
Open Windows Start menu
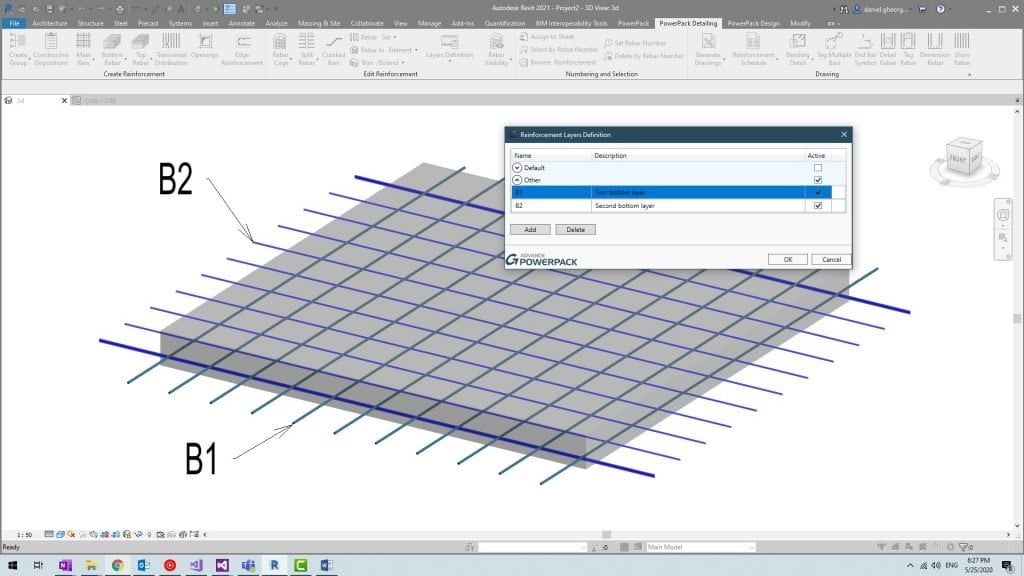[x=12, y=566]
